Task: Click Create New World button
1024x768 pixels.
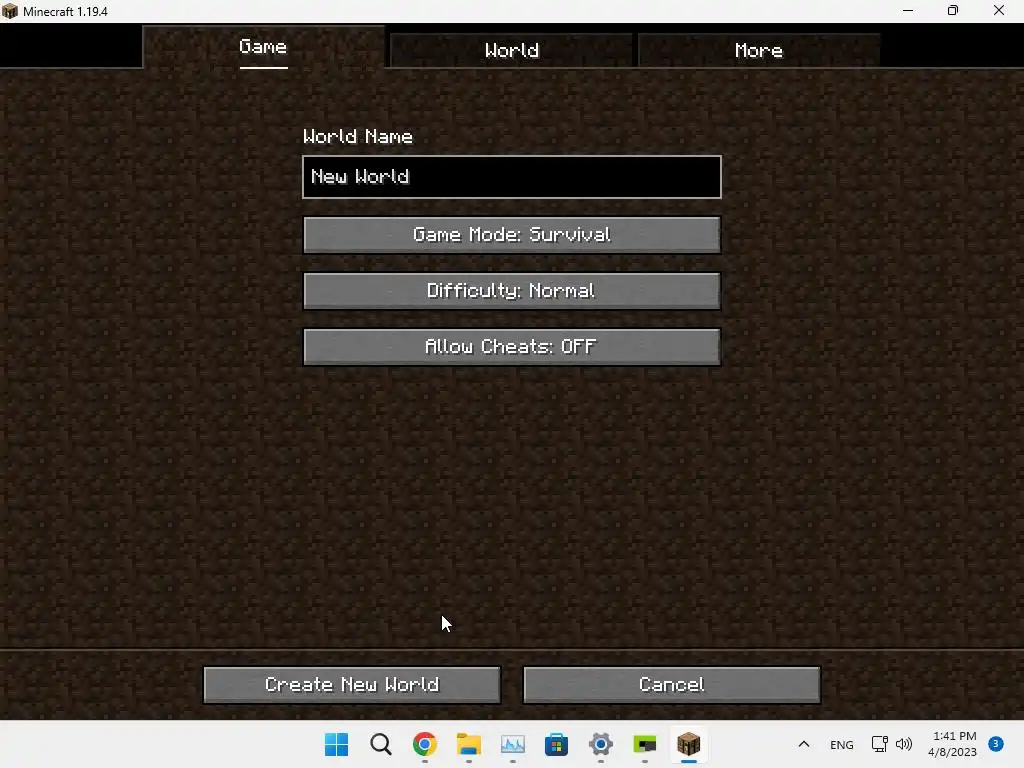Action: tap(352, 685)
